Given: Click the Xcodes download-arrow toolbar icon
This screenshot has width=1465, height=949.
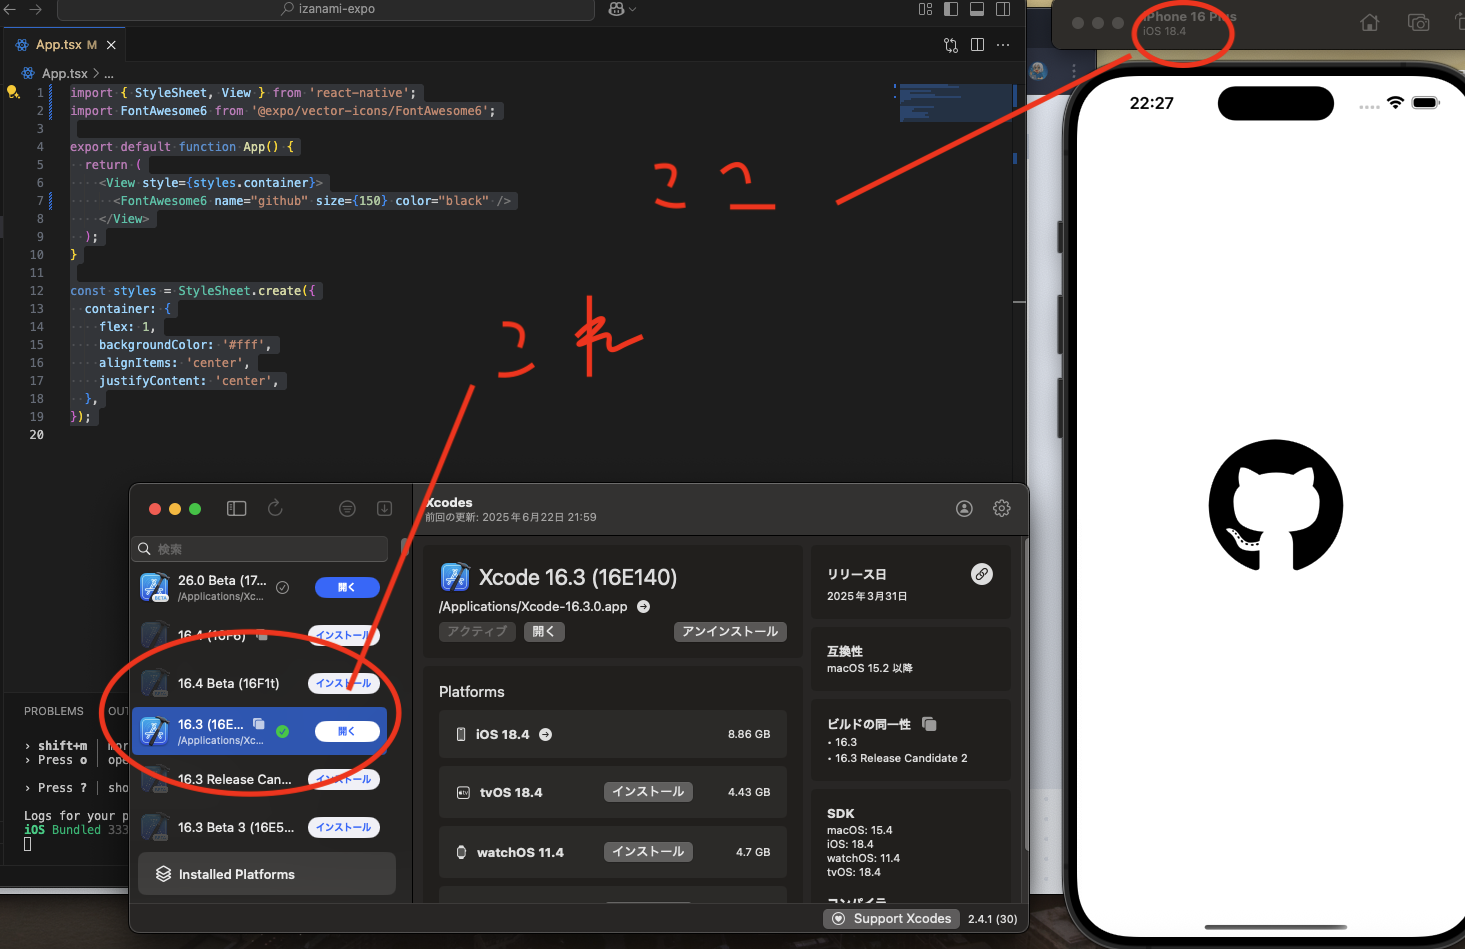Looking at the screenshot, I should click(384, 508).
